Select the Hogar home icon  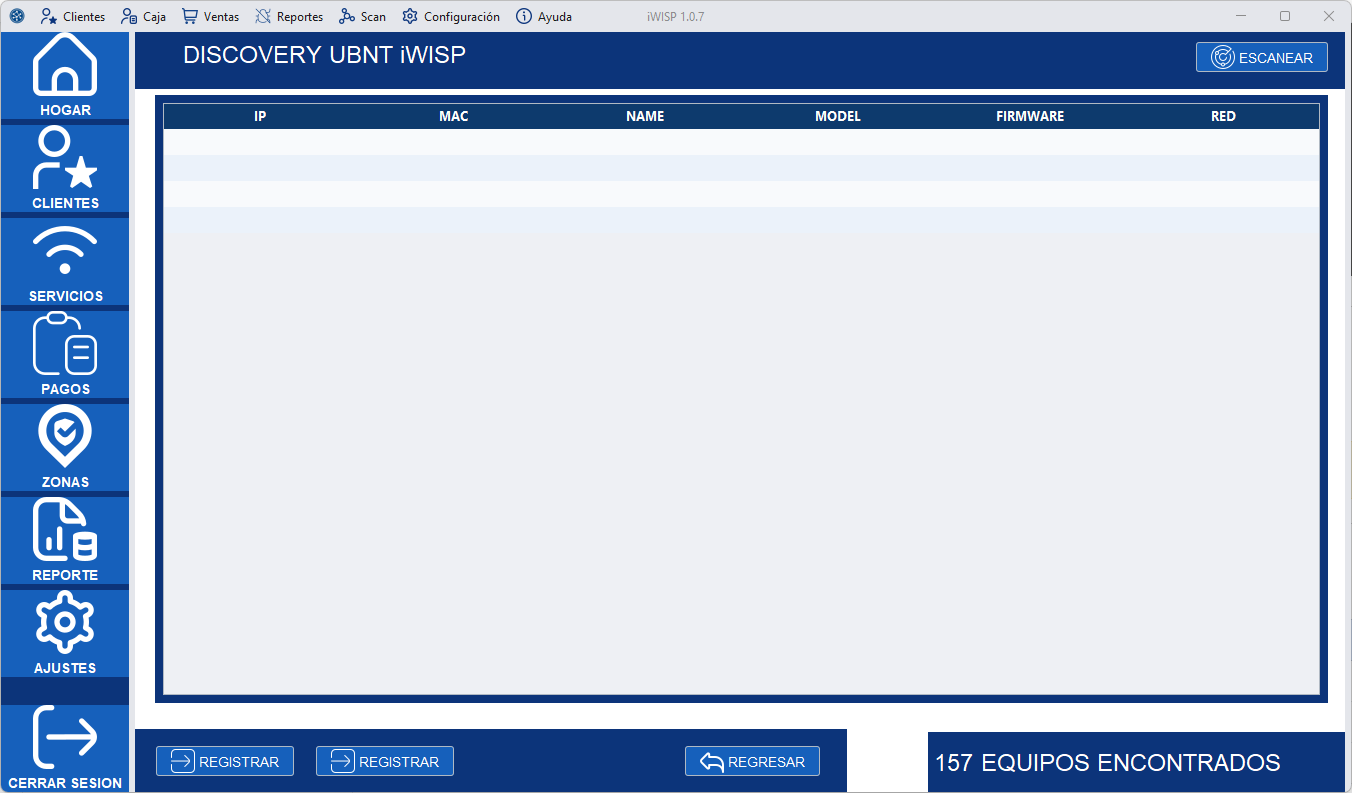(64, 68)
